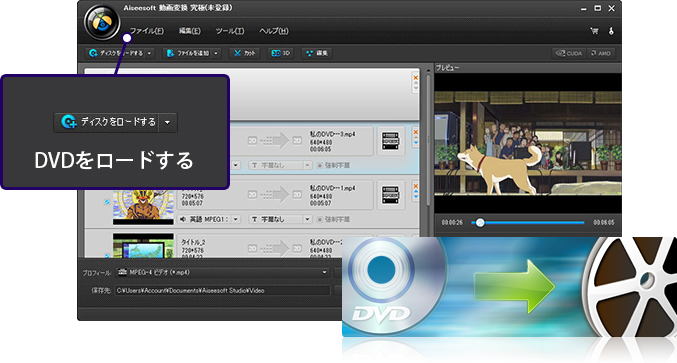The image size is (677, 363).
Task: Open the プロフィール MPEG-4 ビデオ dropdown
Action: 223,272
